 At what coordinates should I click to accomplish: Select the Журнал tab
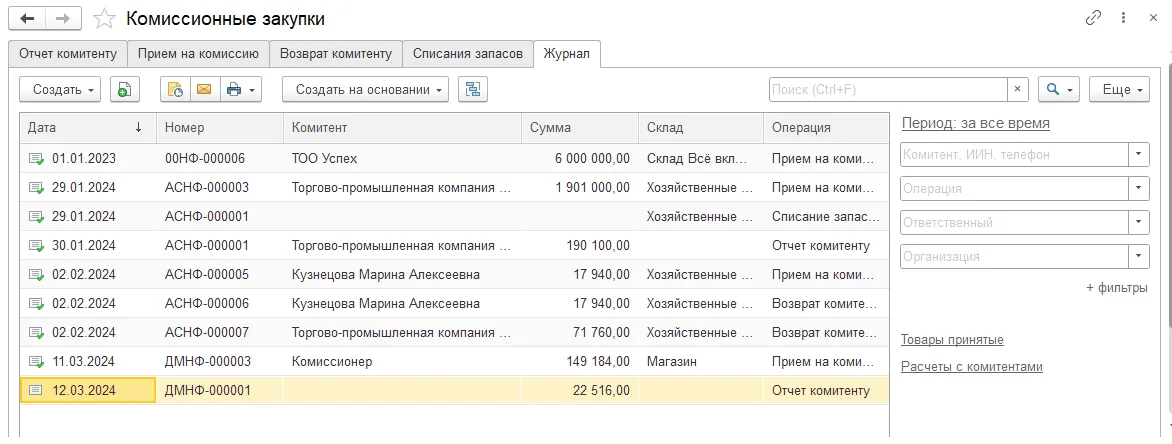coord(567,54)
